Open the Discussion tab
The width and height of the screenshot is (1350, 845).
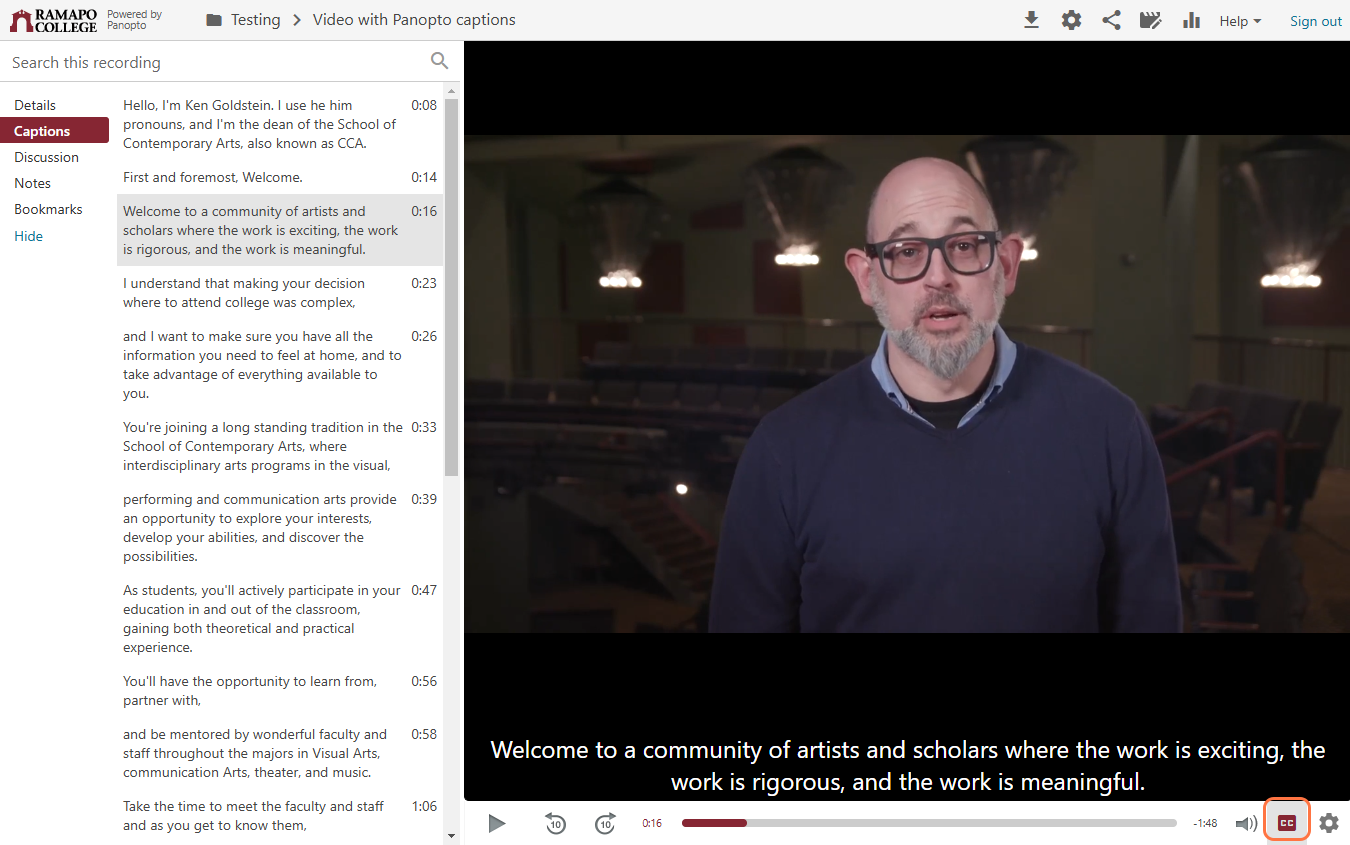(46, 157)
